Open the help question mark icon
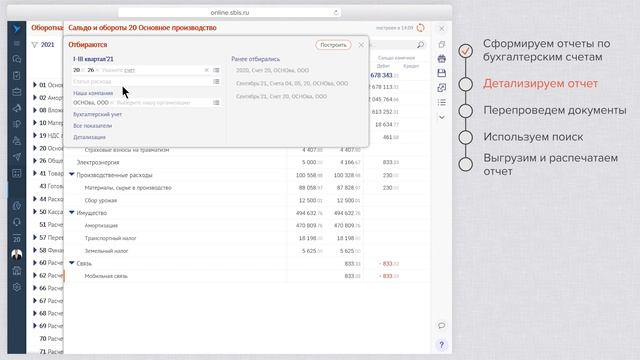The width and height of the screenshot is (640, 360). (x=442, y=345)
